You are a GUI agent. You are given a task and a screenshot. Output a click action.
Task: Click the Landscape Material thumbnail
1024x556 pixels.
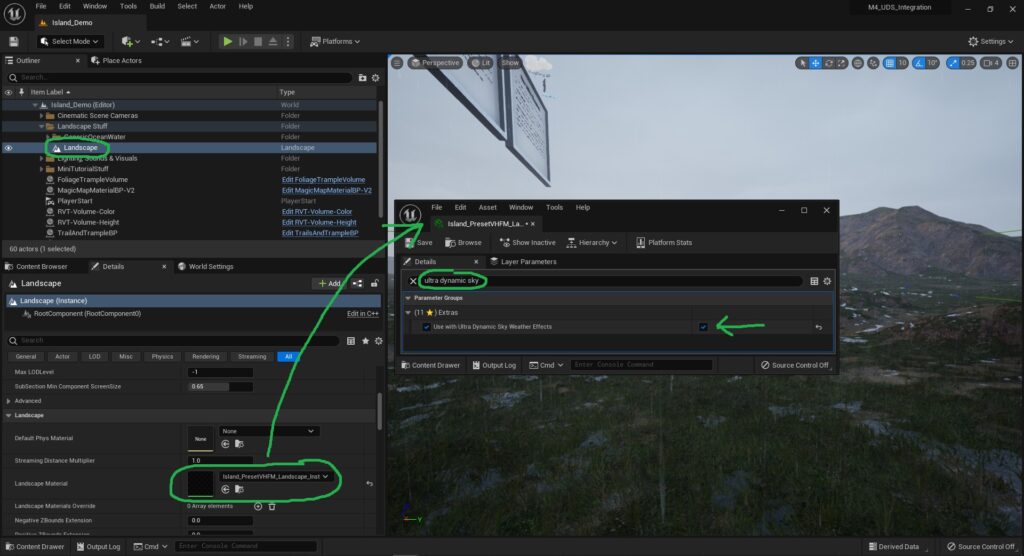click(200, 483)
